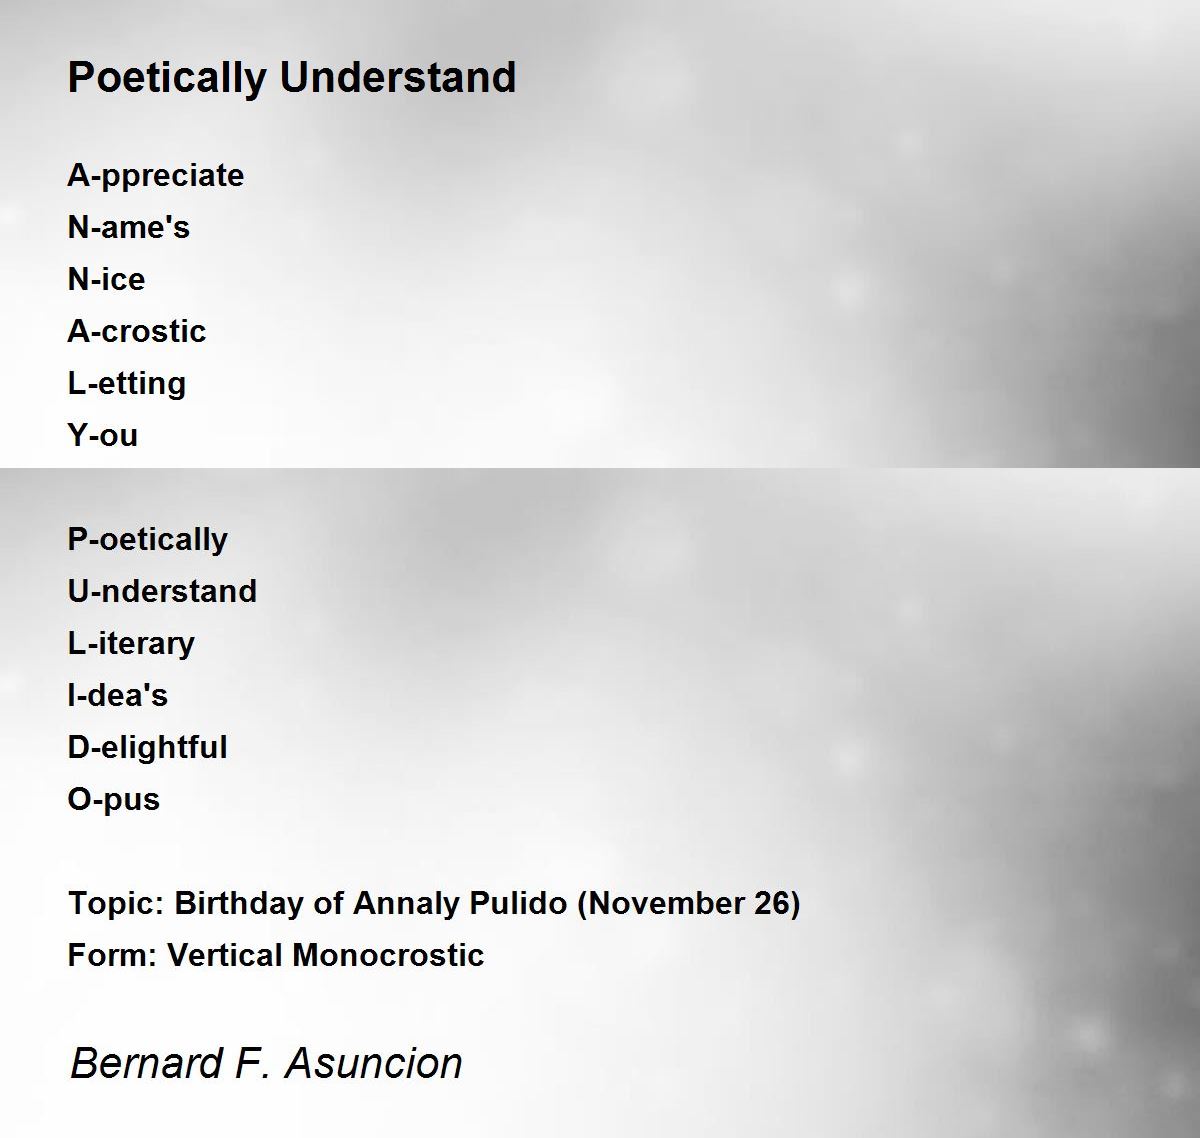Click the poem title Poetically Understand
1200x1138 pixels.
[x=292, y=78]
